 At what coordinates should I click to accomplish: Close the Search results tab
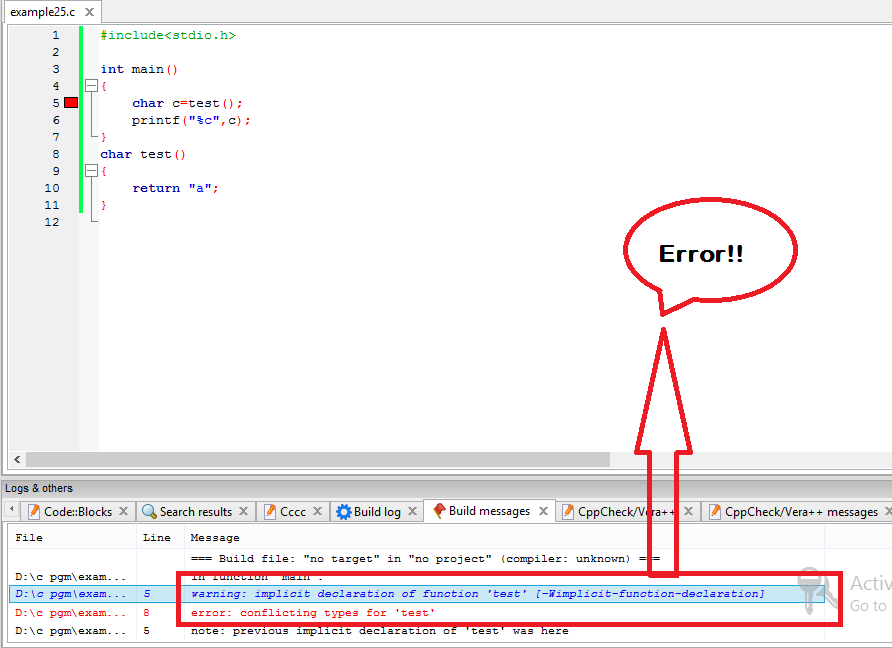(242, 511)
